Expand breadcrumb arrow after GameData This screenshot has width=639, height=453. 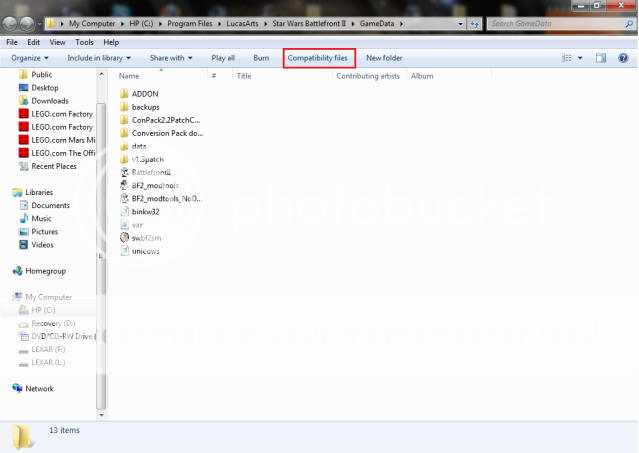pos(401,24)
